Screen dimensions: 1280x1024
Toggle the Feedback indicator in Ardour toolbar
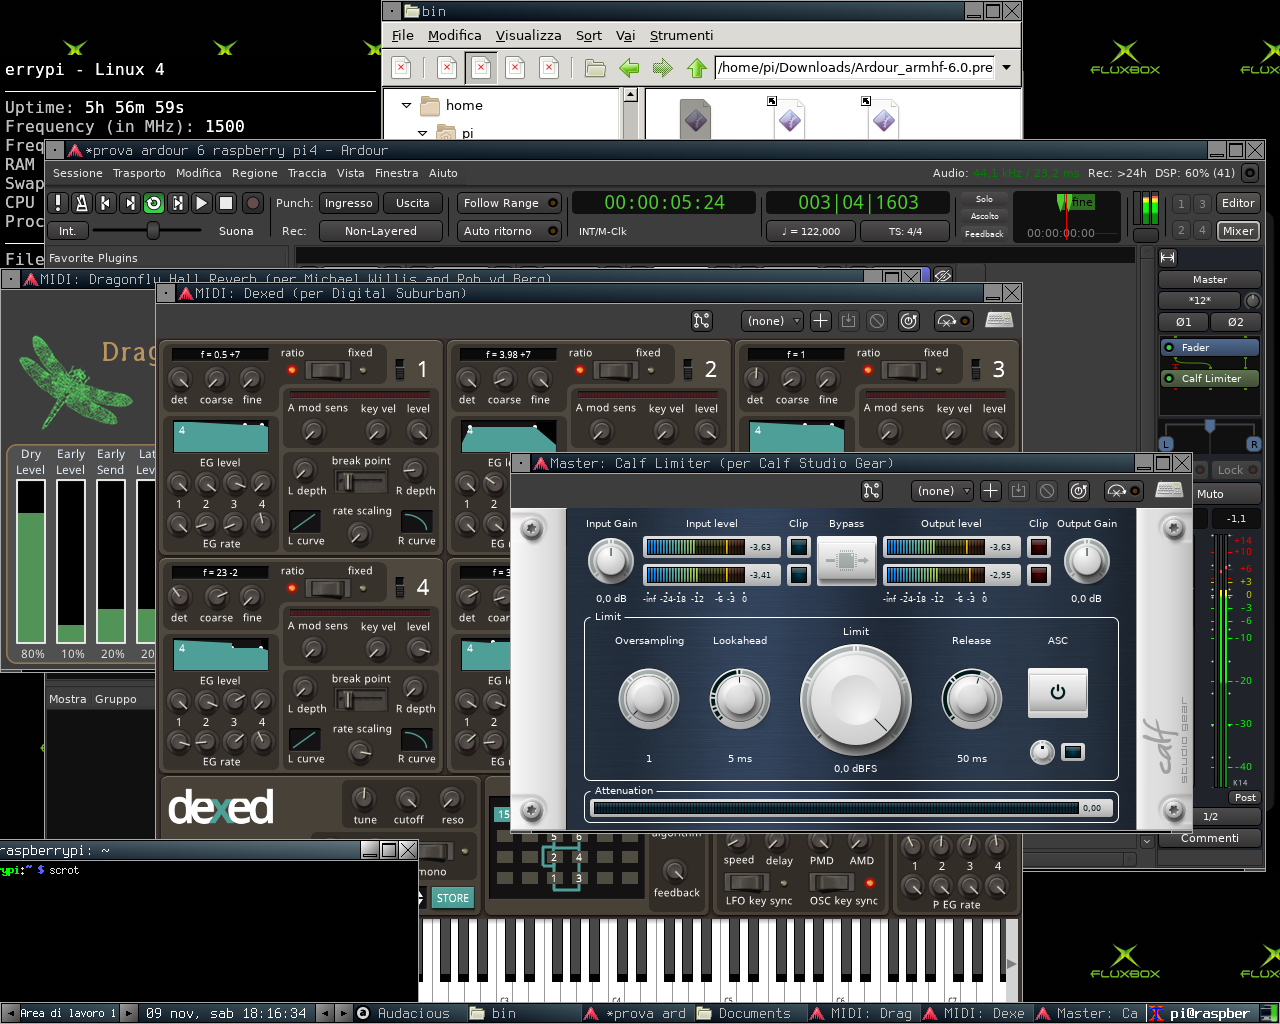pyautogui.click(x=985, y=234)
